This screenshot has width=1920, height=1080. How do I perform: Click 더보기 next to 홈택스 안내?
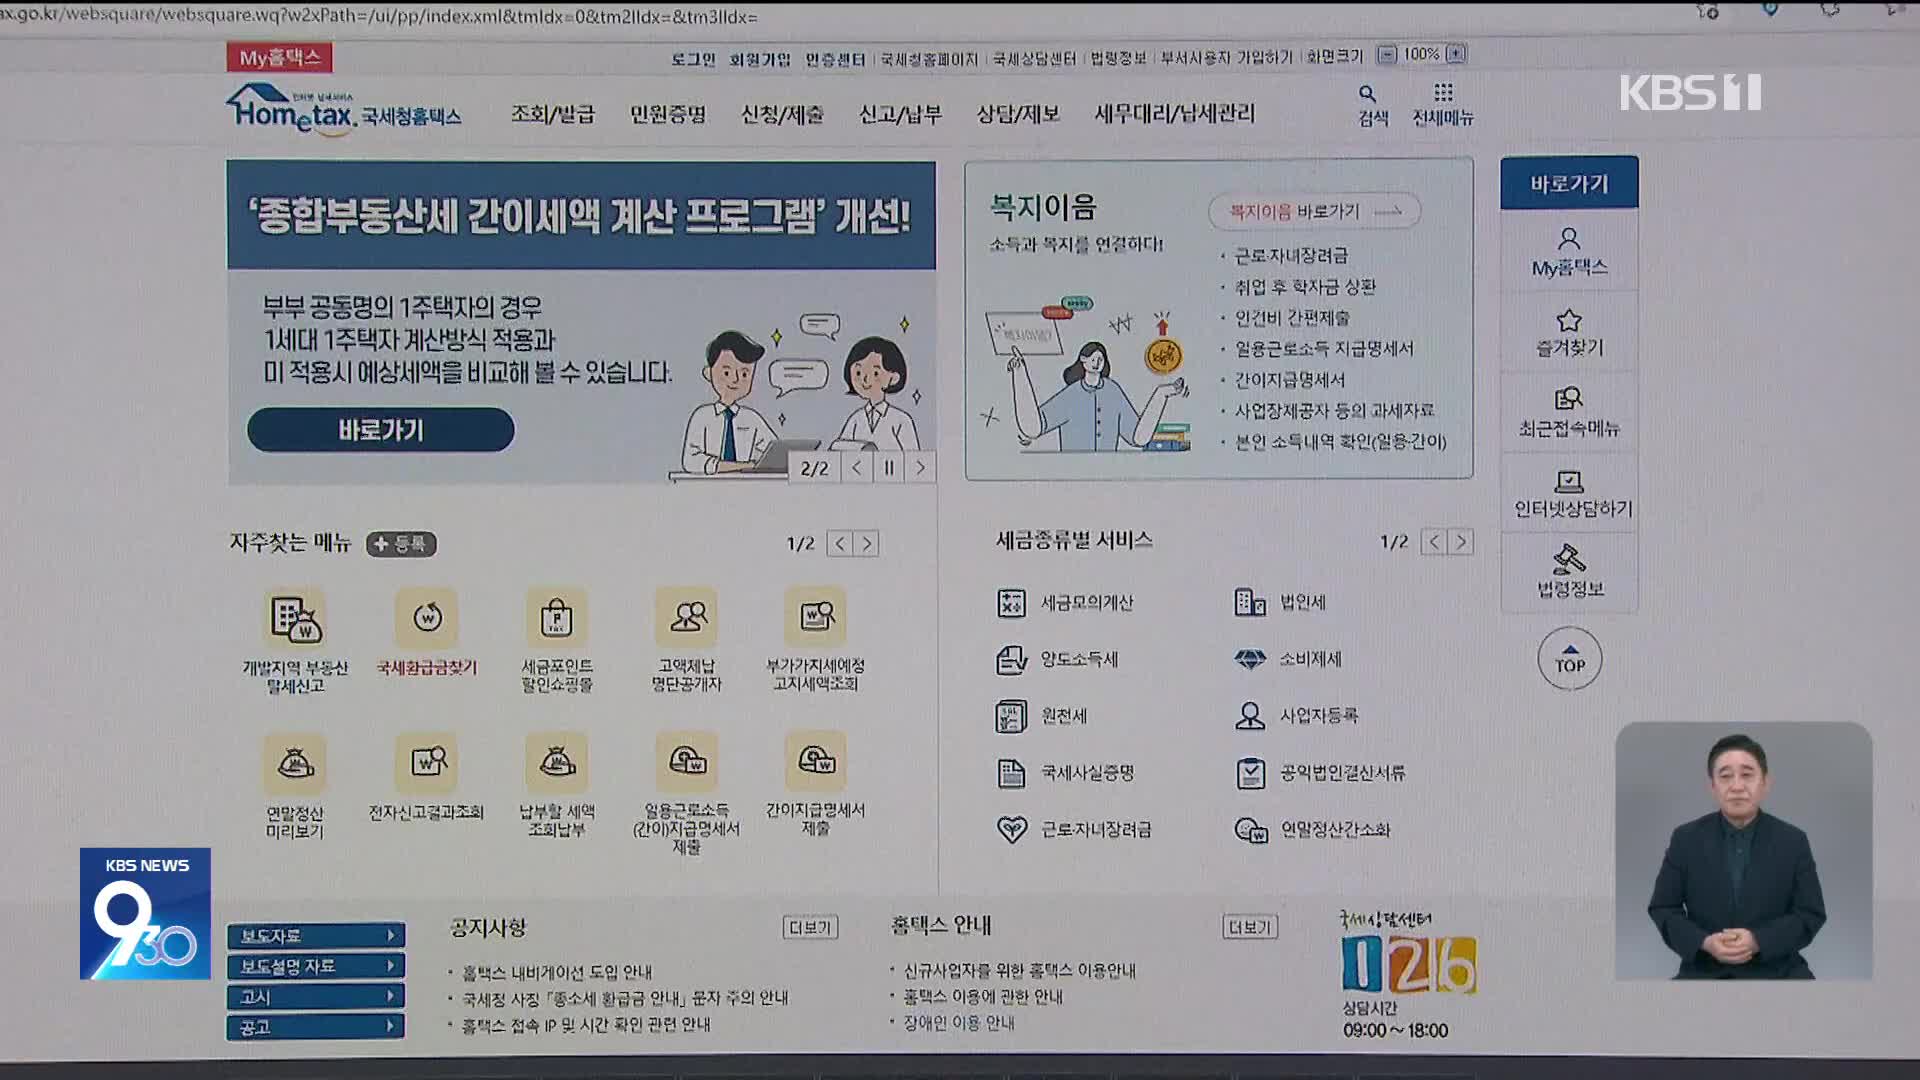(x=1250, y=928)
